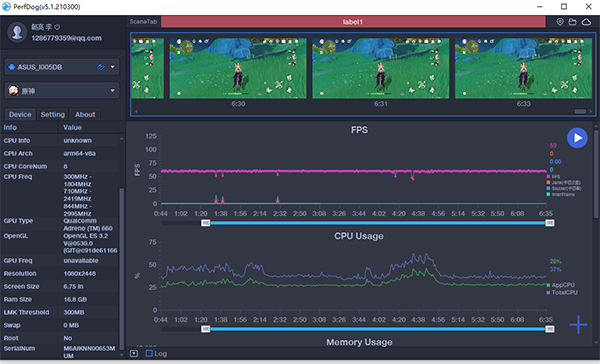Click the PerfDog logo in the title bar

click(x=6, y=7)
